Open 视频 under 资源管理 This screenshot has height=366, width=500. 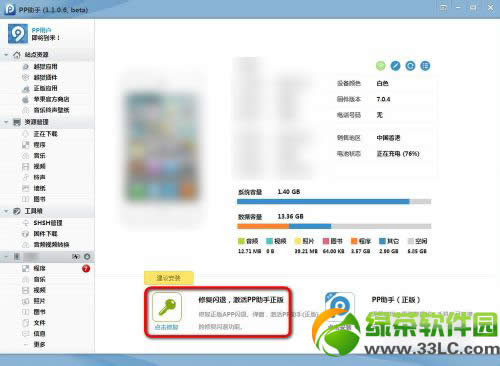tap(39, 166)
